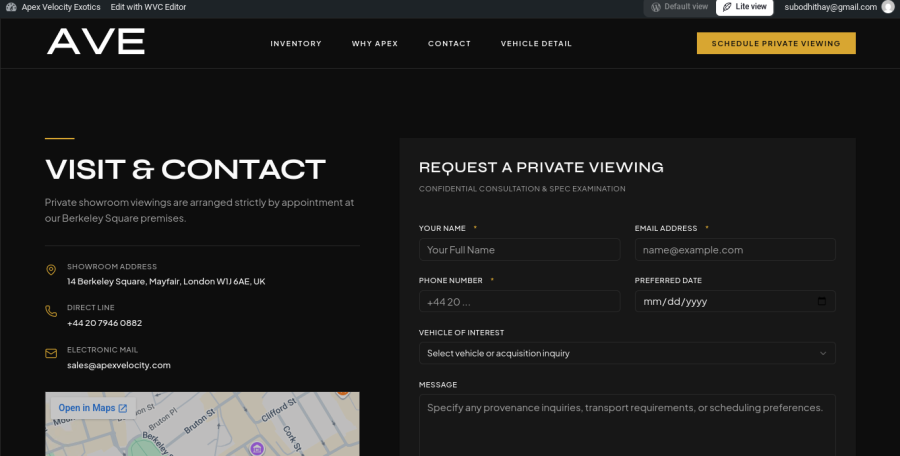Click the +44 20 7946 0882 phone number
This screenshot has width=900, height=456.
pyautogui.click(x=104, y=323)
